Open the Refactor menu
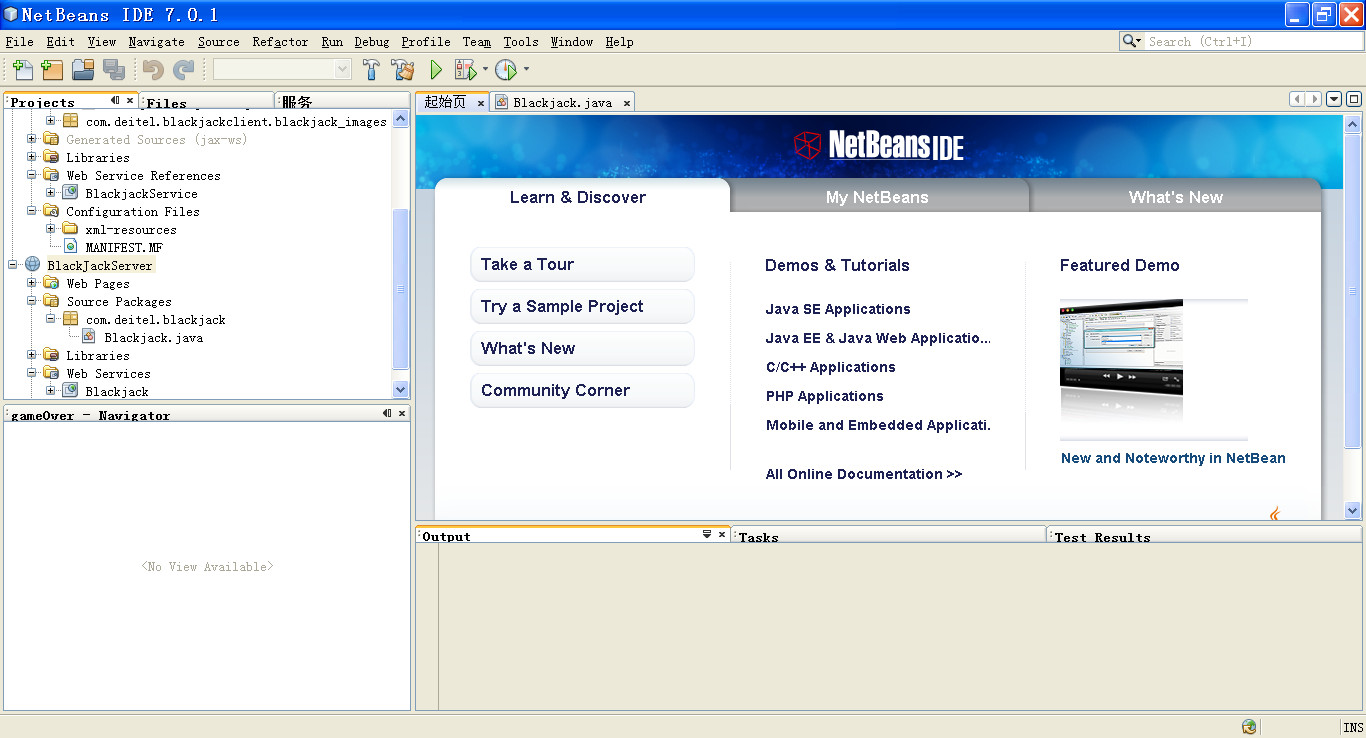Image resolution: width=1366 pixels, height=738 pixels. click(x=280, y=42)
